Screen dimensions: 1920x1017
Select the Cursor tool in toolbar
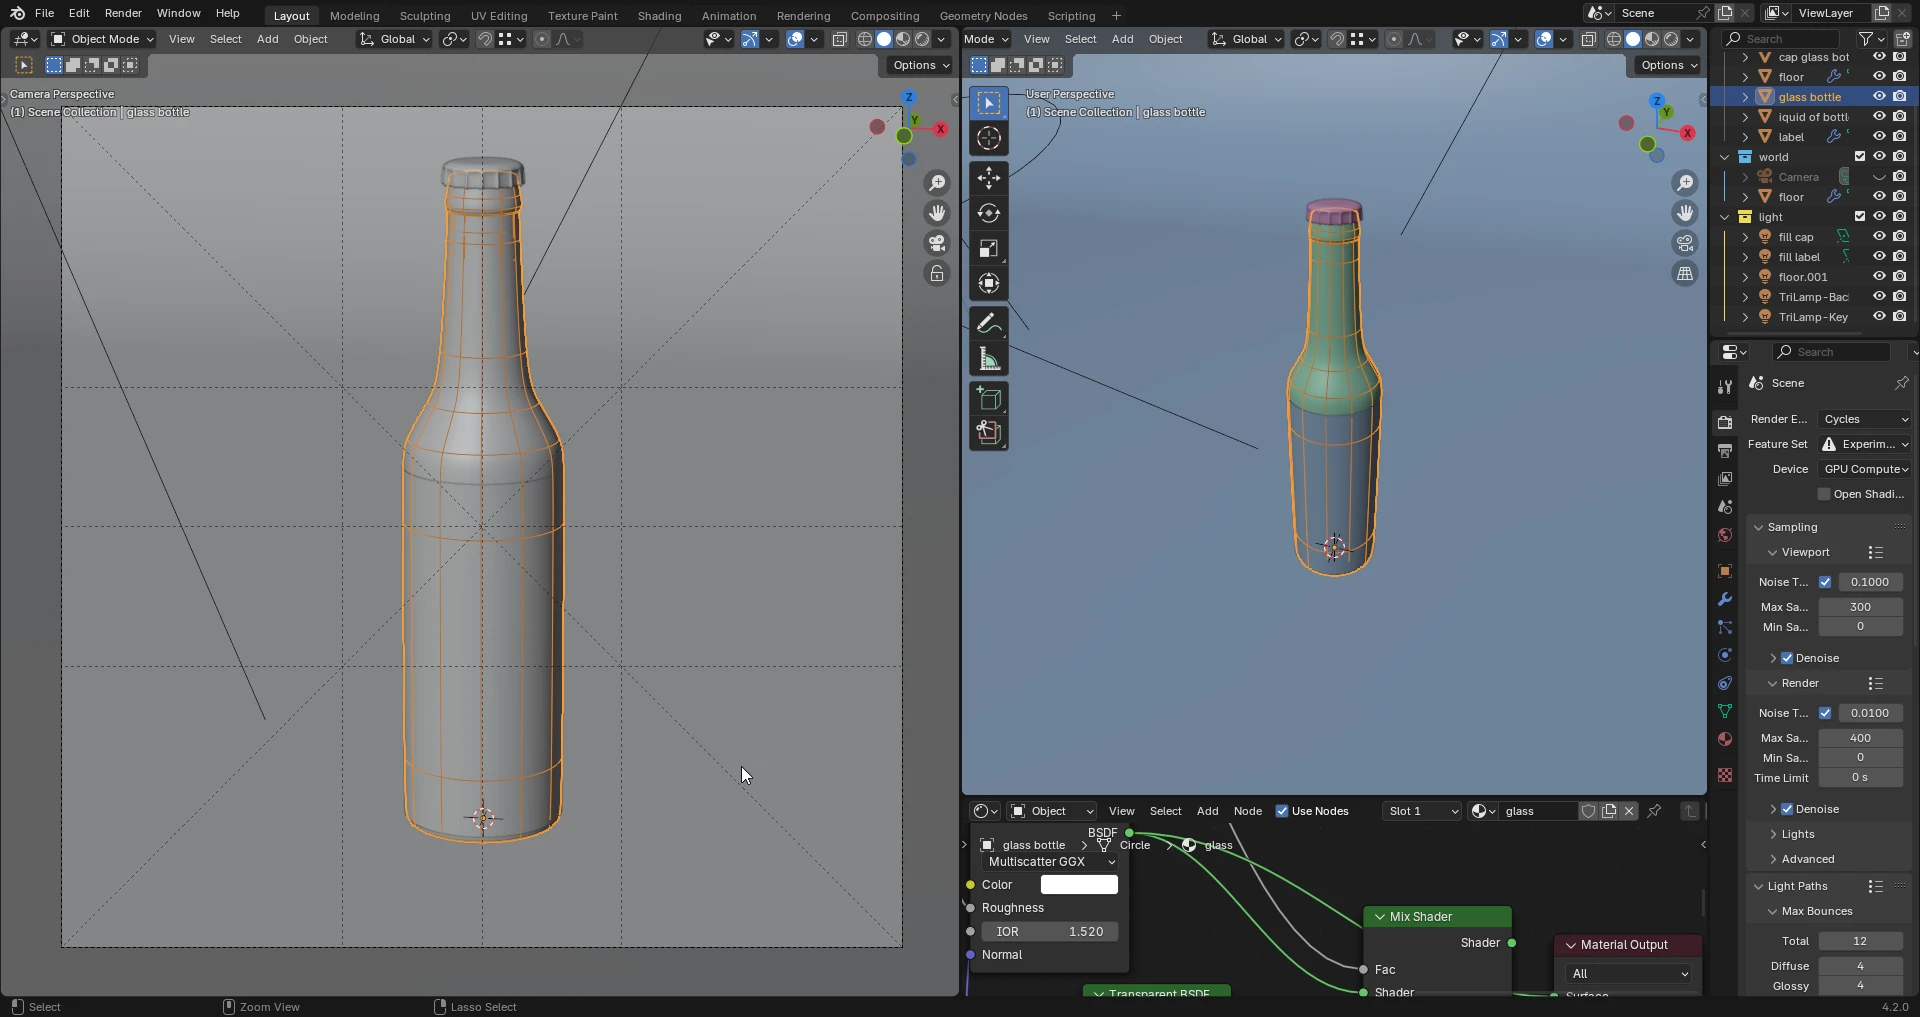(988, 139)
